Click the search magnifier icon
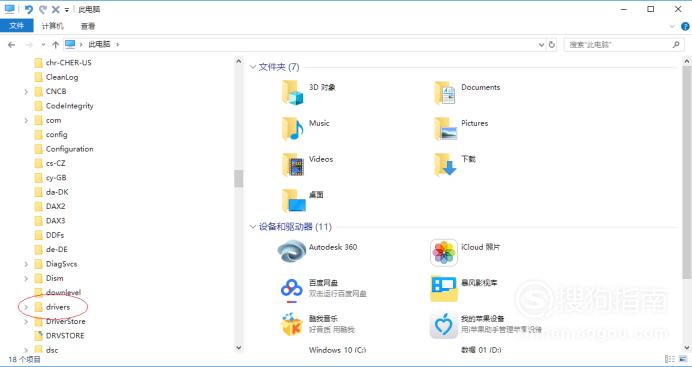 676,45
